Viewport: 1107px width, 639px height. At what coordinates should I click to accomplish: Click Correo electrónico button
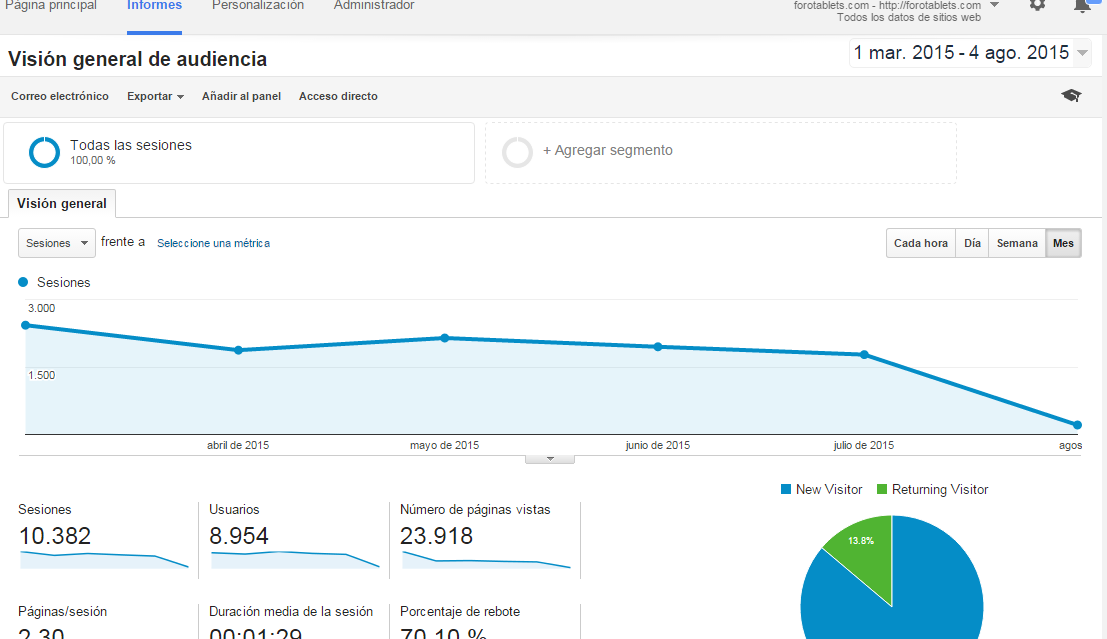click(60, 96)
